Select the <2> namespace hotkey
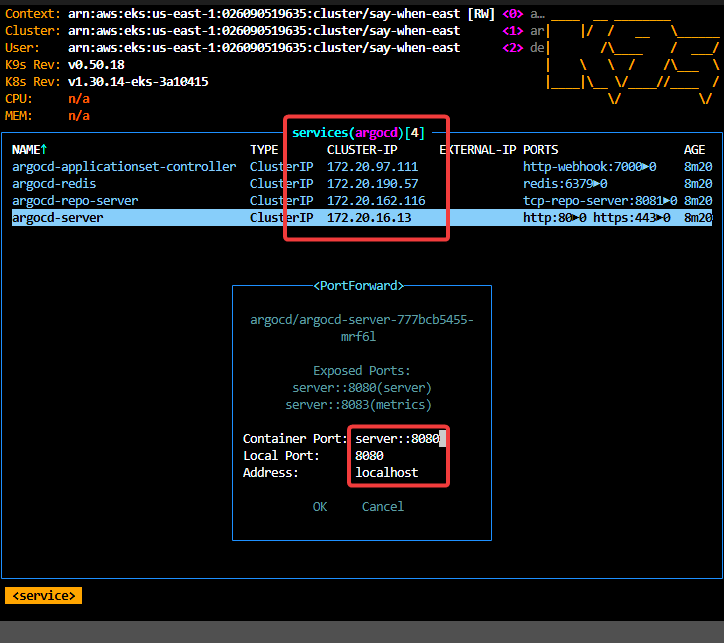The image size is (724, 643). pyautogui.click(x=512, y=48)
